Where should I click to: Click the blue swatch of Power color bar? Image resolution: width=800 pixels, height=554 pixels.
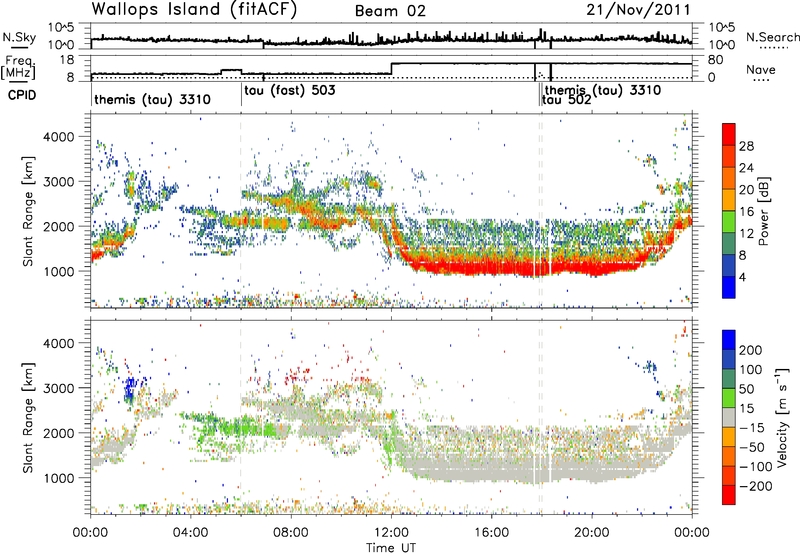[729, 287]
